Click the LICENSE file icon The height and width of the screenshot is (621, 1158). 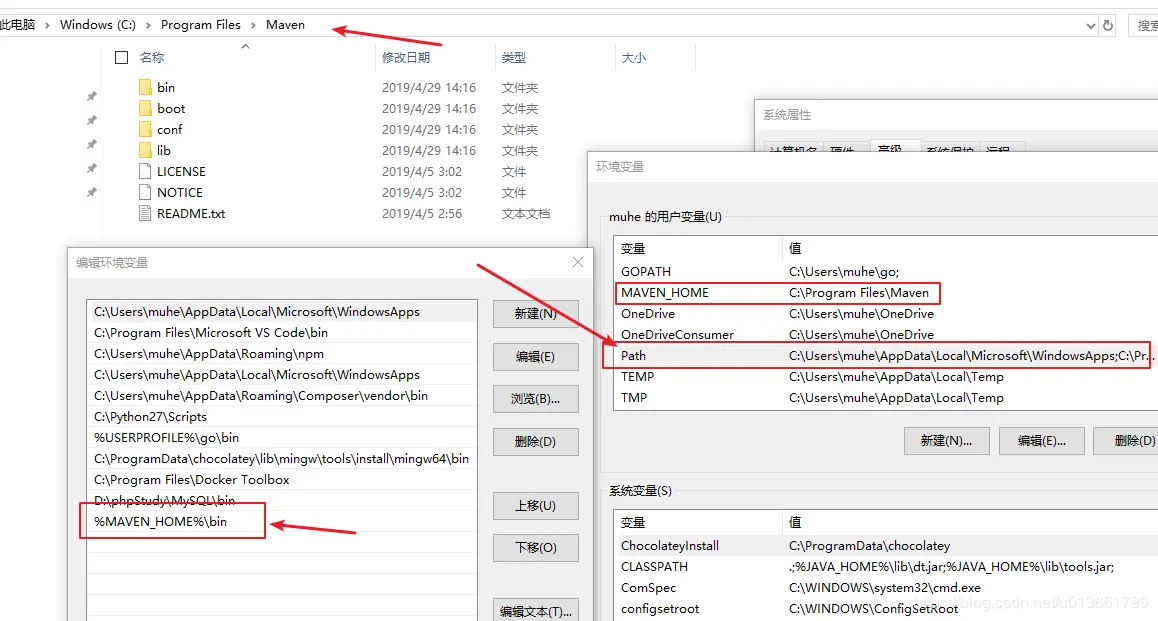145,171
